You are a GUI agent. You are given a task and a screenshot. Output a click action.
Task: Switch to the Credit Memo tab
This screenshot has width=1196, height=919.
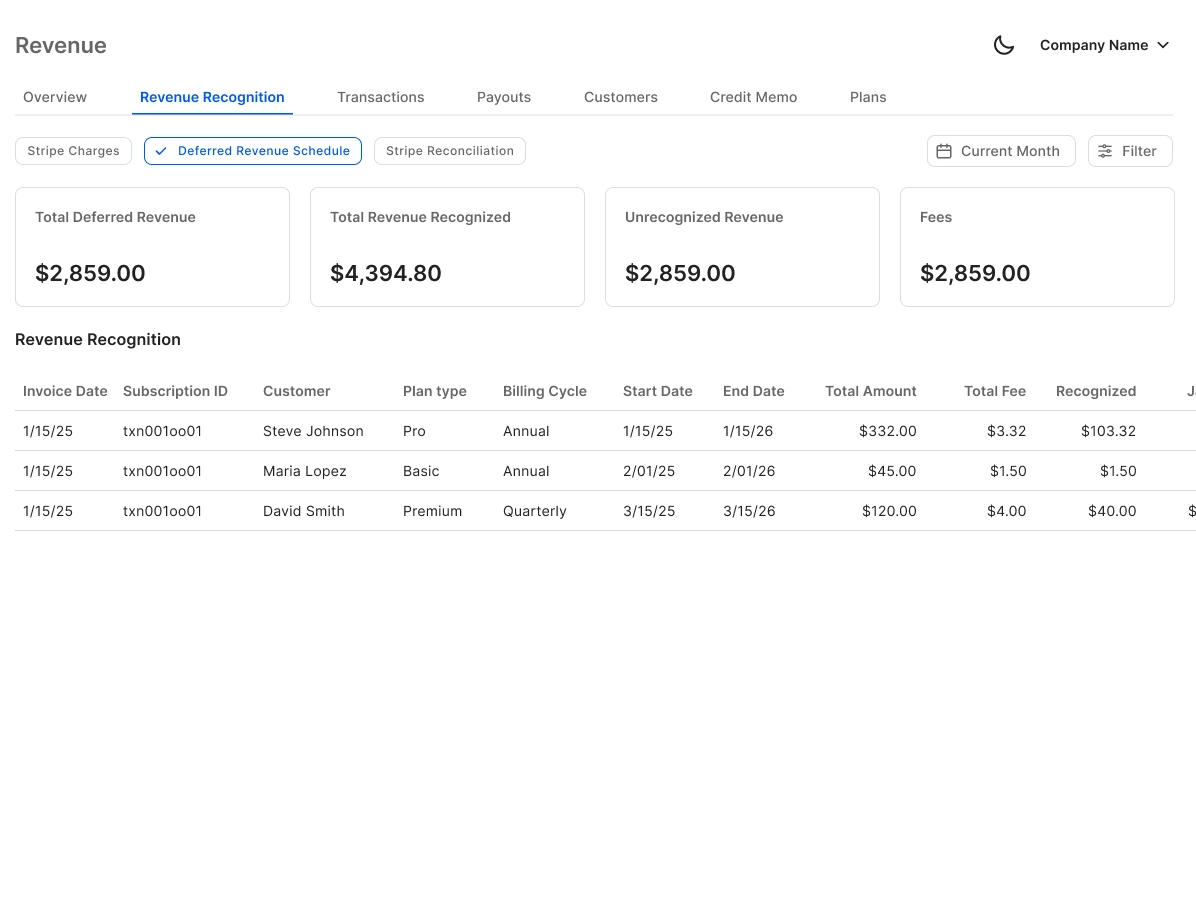754,98
